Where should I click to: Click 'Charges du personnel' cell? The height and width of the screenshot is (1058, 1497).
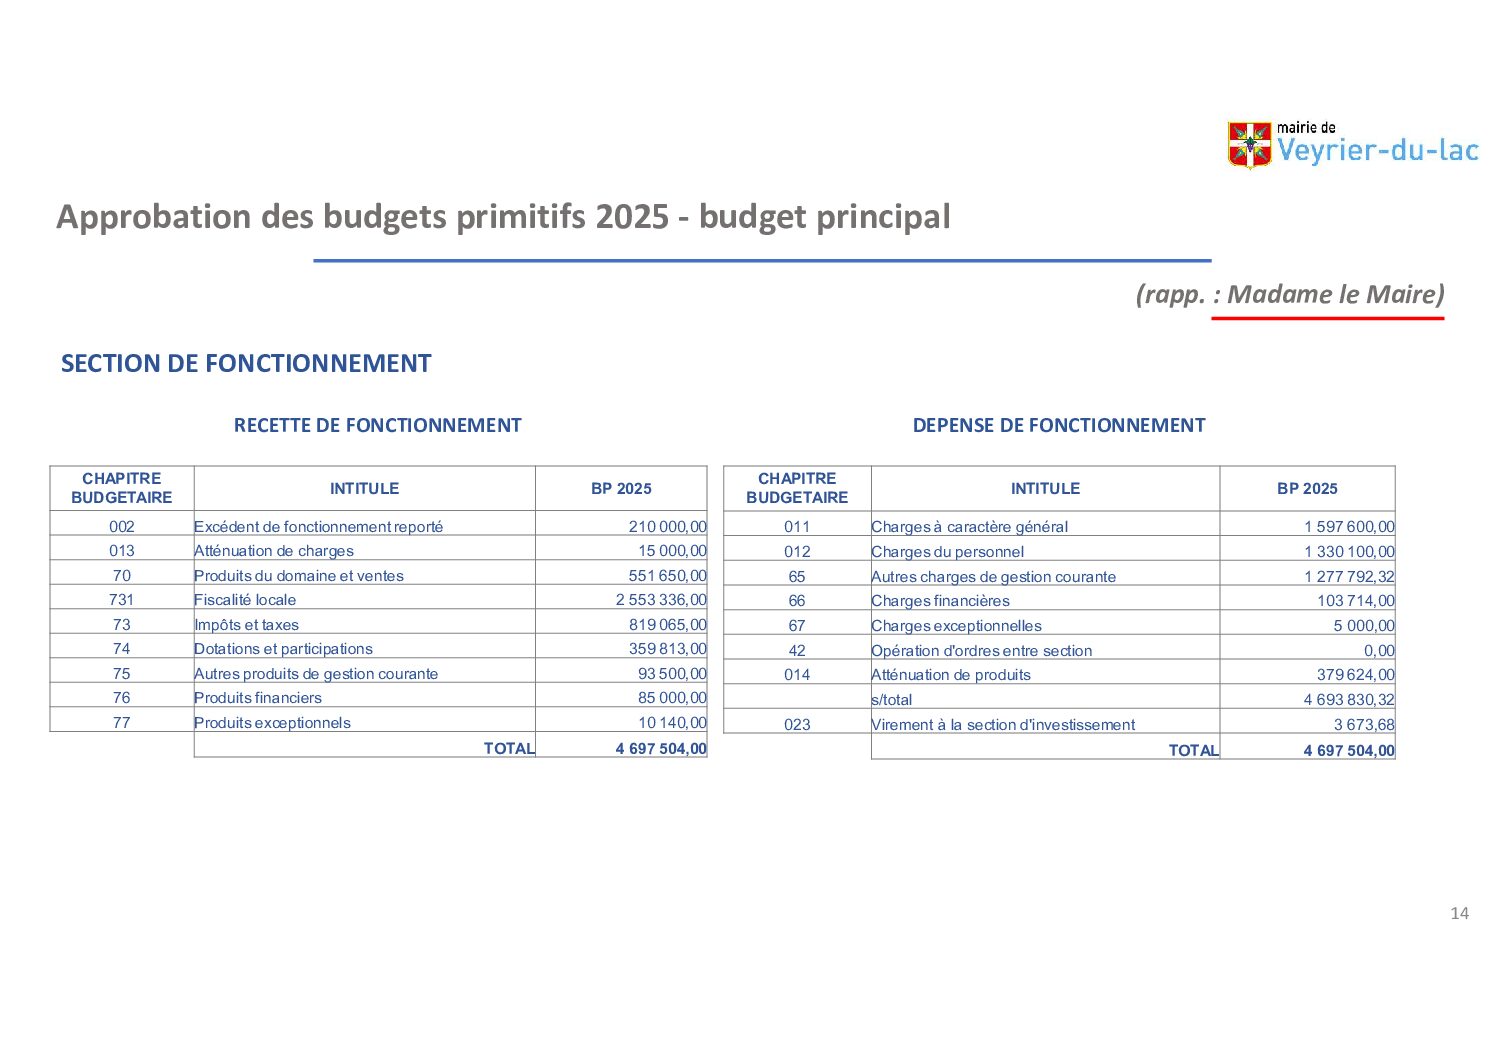click(947, 552)
